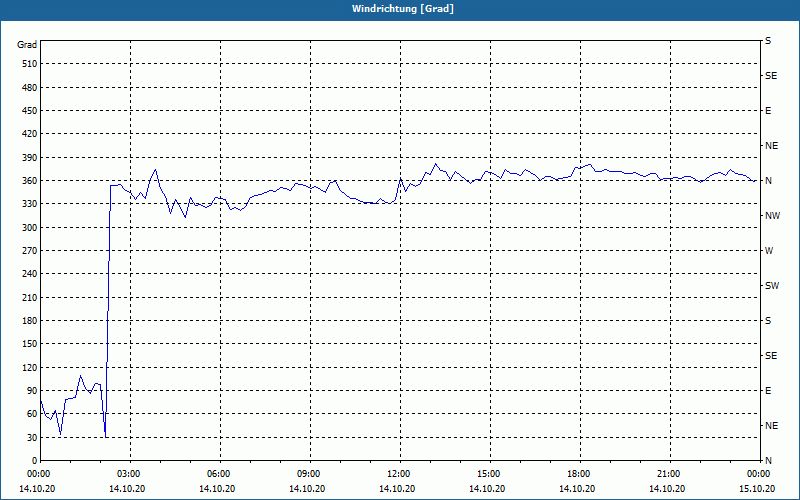Click the 270 degree axis label
This screenshot has height=500, width=800.
30,251
